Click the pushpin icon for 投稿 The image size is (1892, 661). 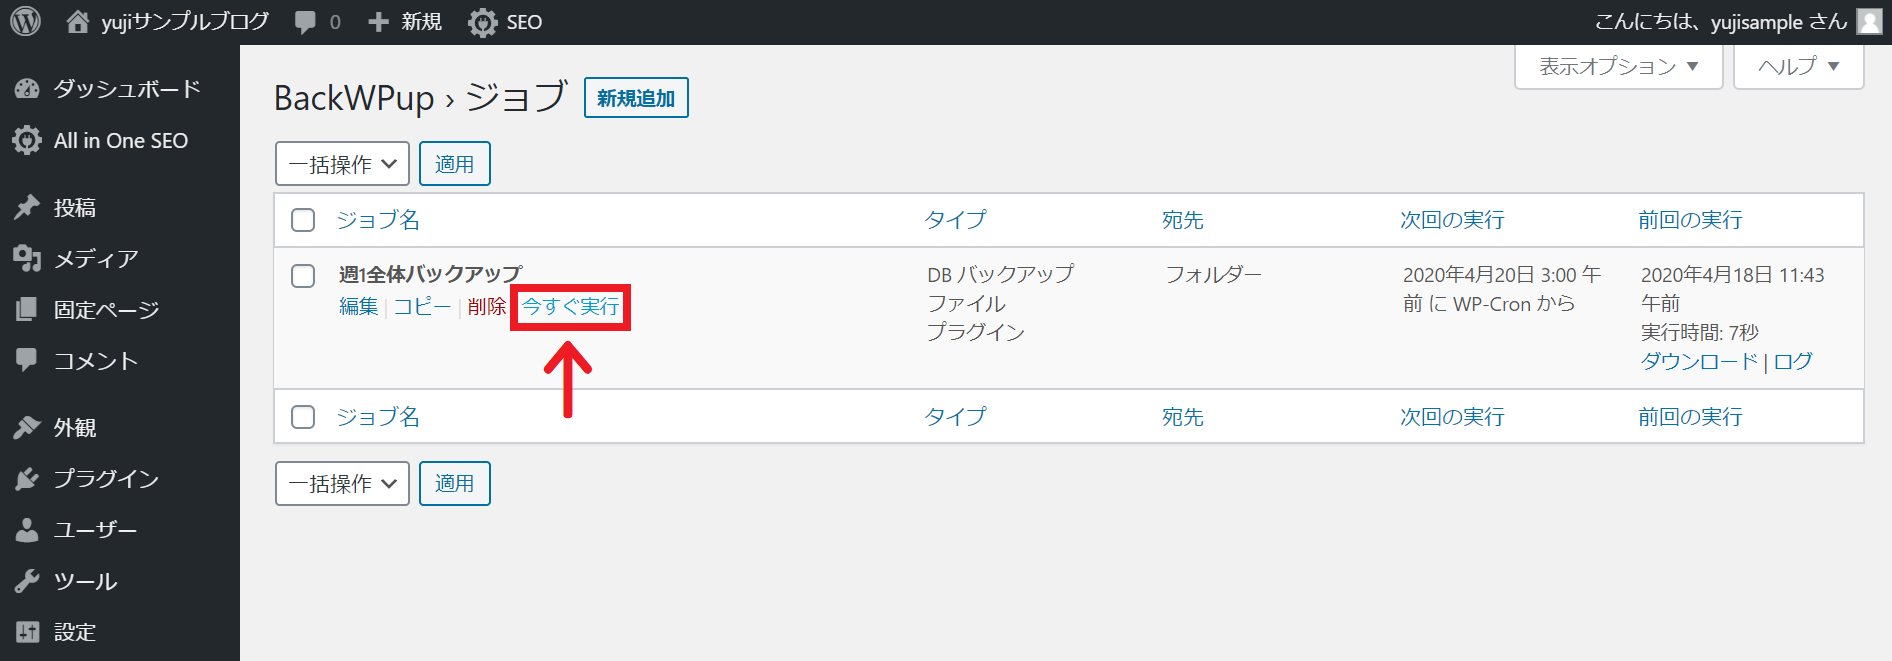[x=27, y=207]
